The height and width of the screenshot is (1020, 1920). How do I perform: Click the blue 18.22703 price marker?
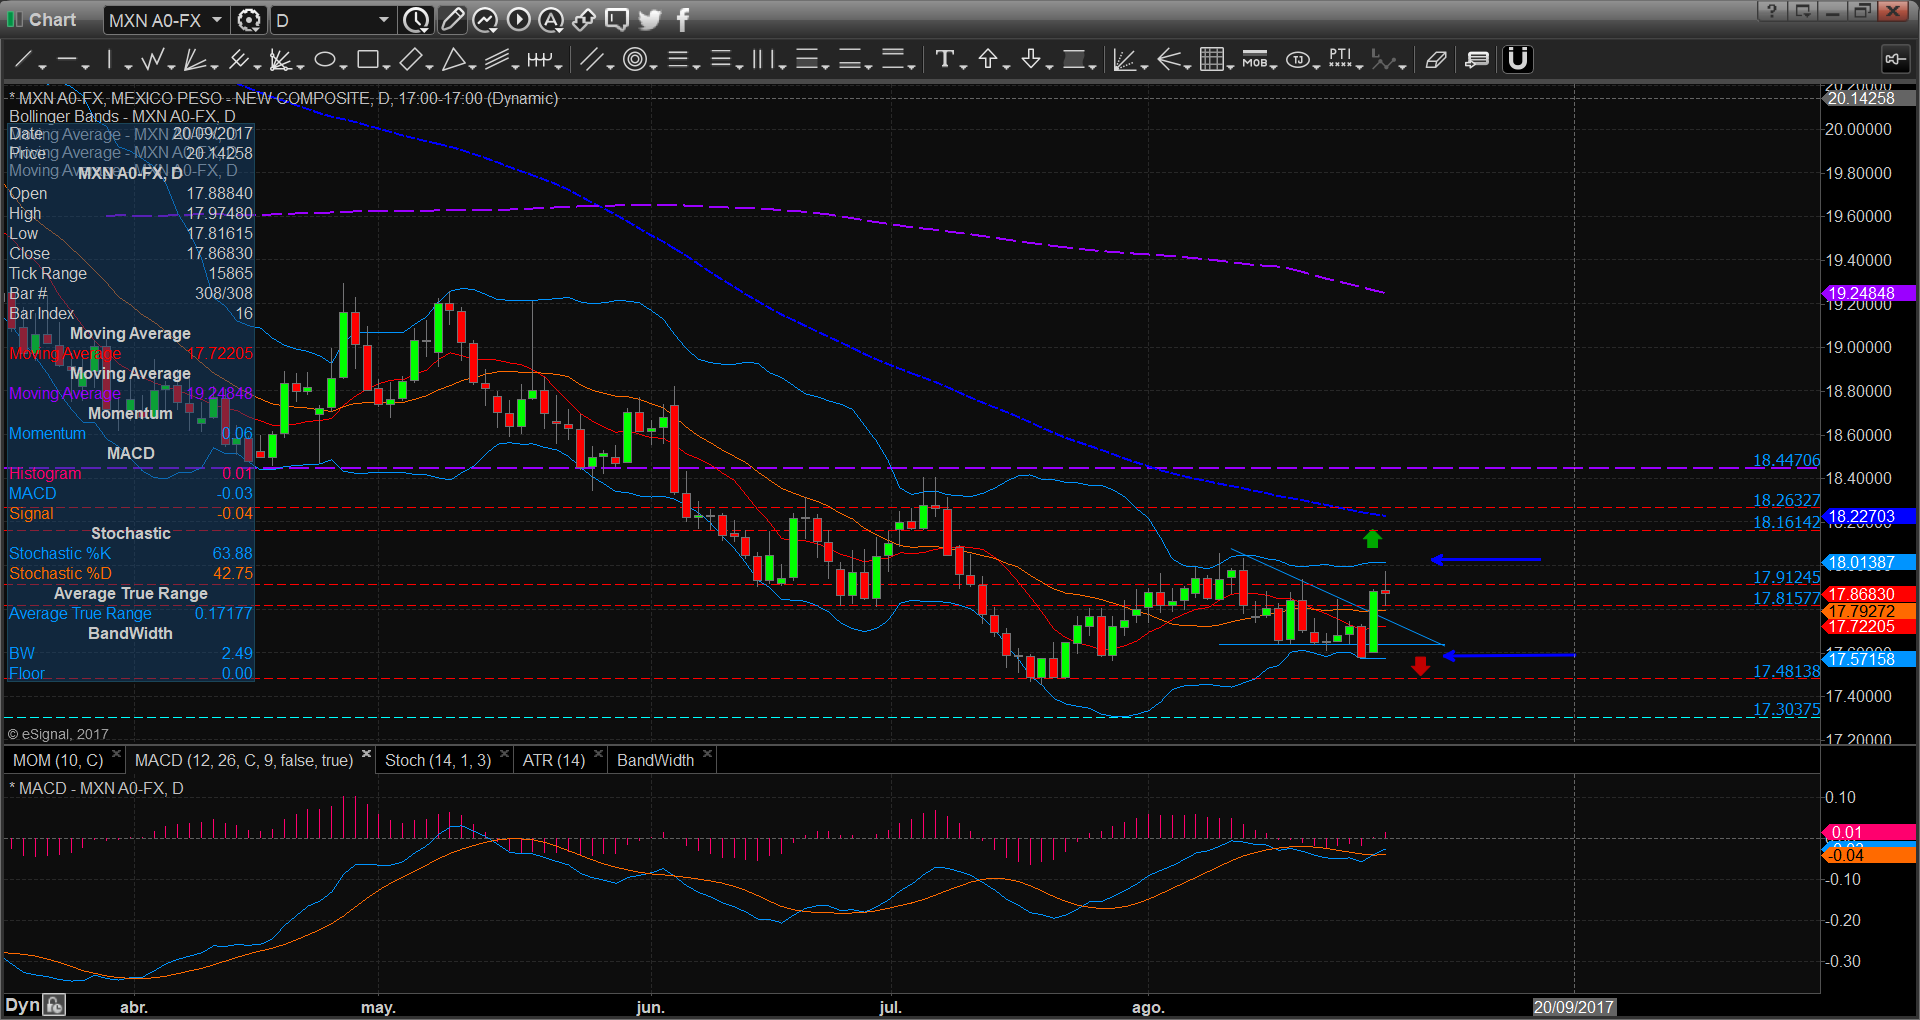[x=1868, y=516]
